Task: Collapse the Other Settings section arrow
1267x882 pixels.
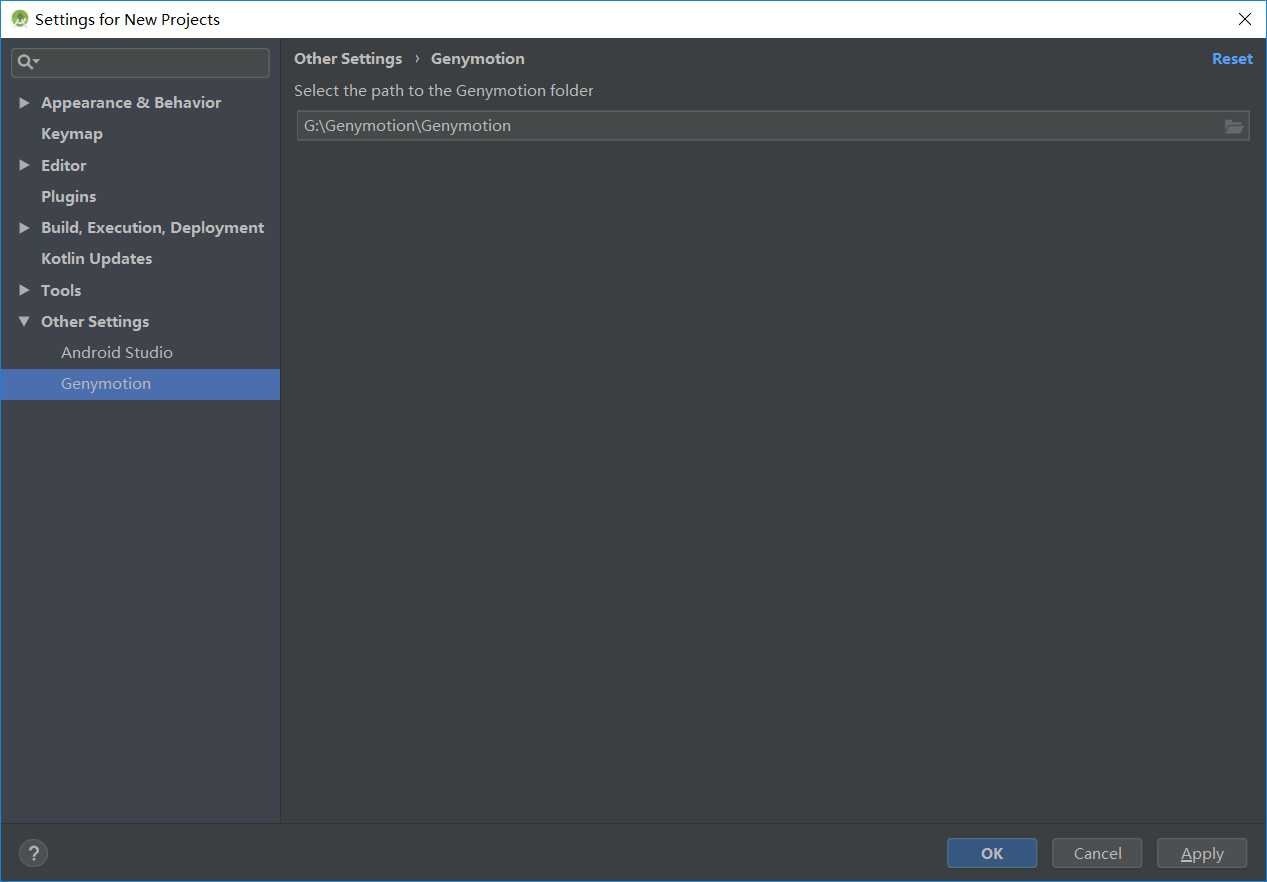Action: click(25, 321)
